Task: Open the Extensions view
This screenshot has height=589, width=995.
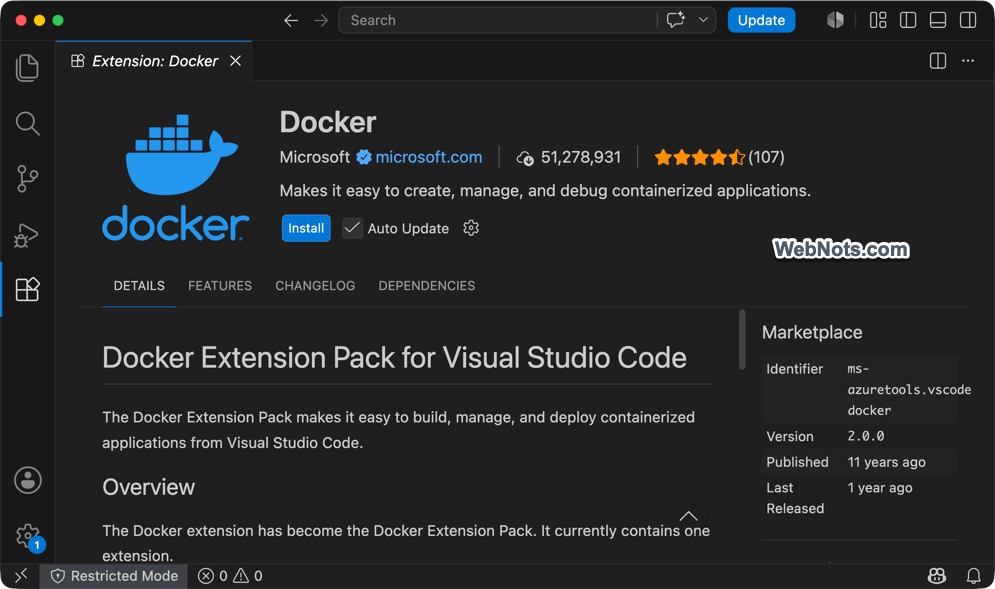Action: point(27,289)
